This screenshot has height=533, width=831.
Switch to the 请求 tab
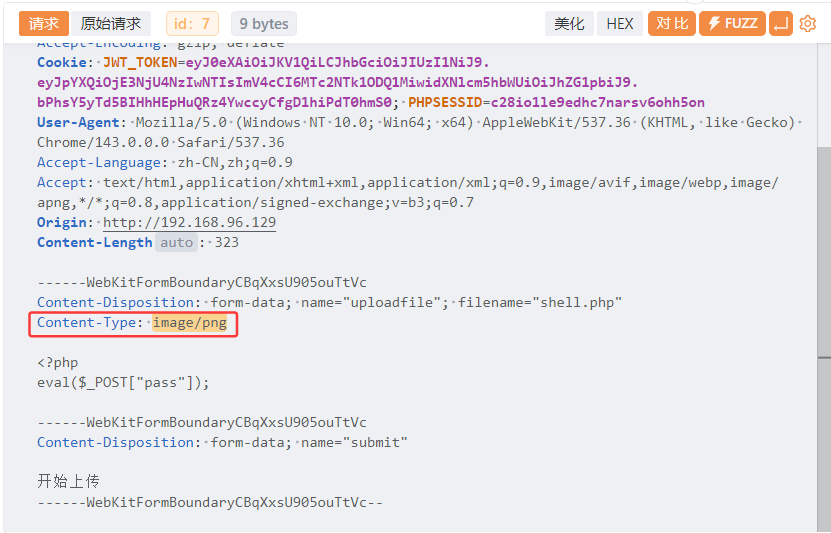click(43, 23)
